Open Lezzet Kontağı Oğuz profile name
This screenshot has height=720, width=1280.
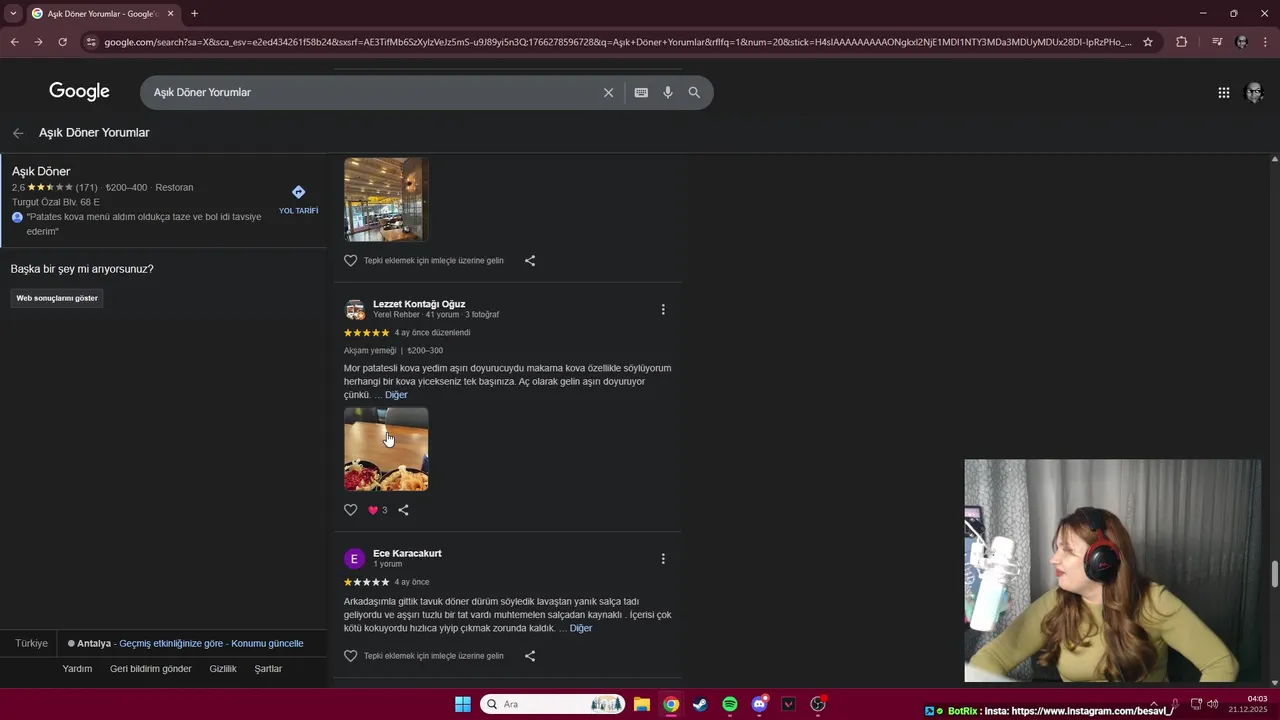pos(419,304)
